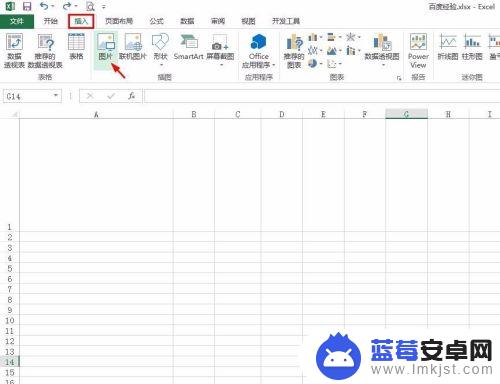Click the 数据透视表 PivotTable icon

click(x=14, y=51)
